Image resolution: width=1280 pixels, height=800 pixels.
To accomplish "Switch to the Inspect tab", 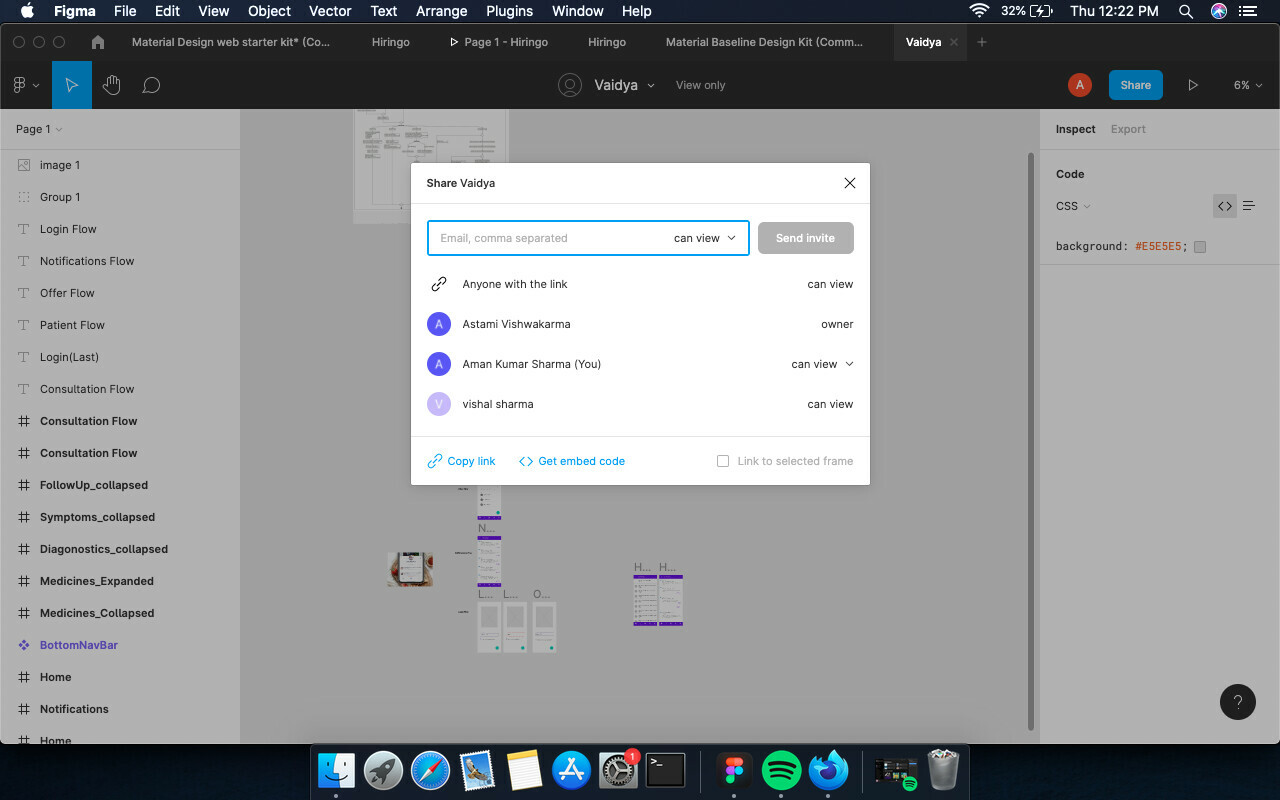I will coord(1075,129).
